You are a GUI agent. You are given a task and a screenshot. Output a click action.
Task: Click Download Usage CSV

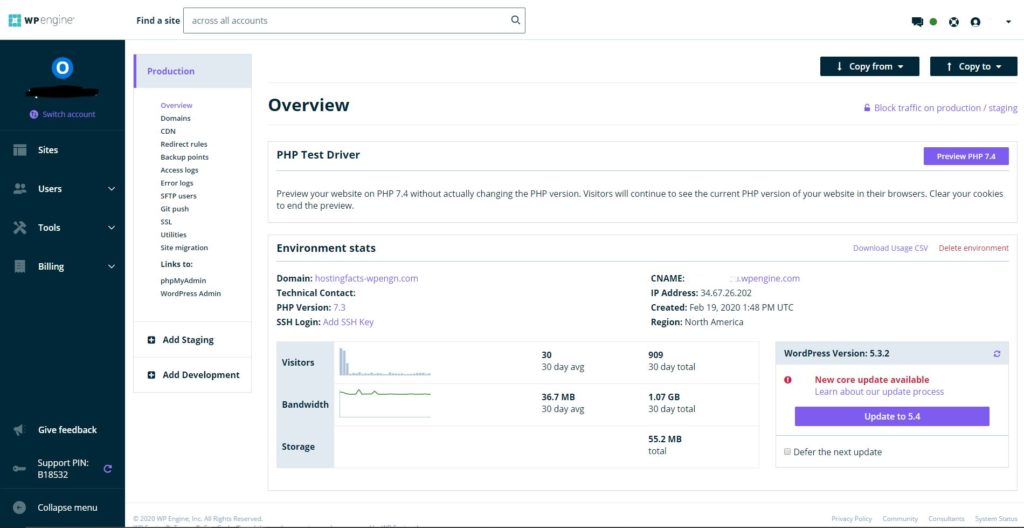(890, 248)
